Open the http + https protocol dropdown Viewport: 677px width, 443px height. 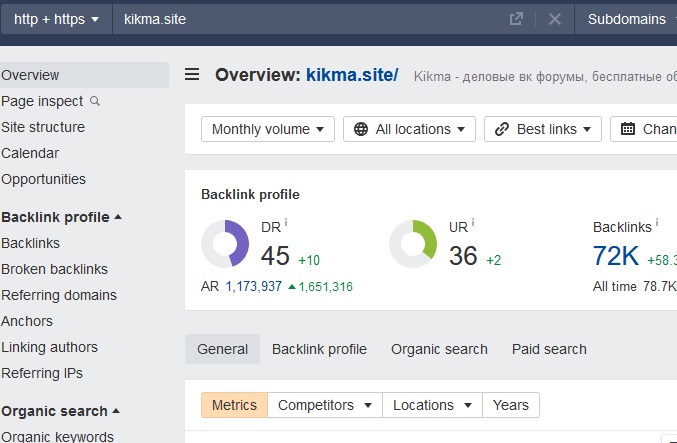tap(57, 19)
